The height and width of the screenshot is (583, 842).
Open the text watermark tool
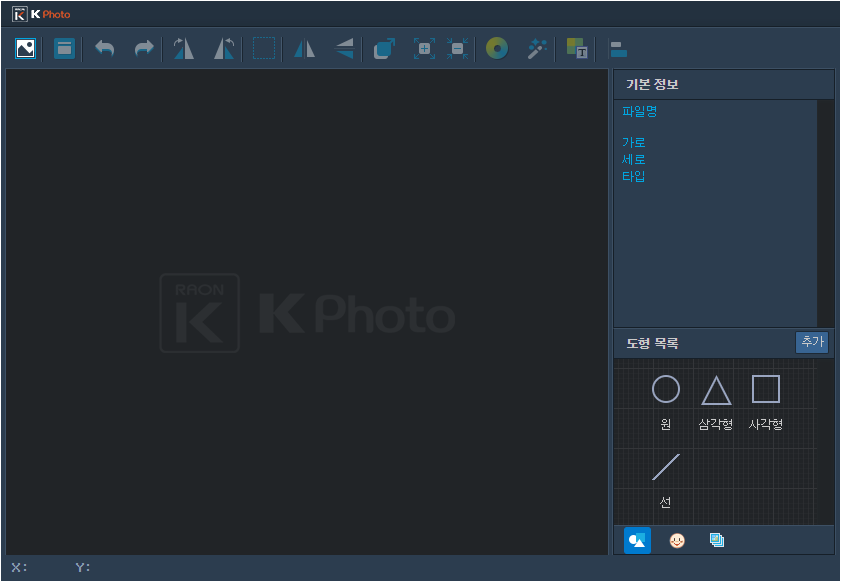pyautogui.click(x=577, y=49)
